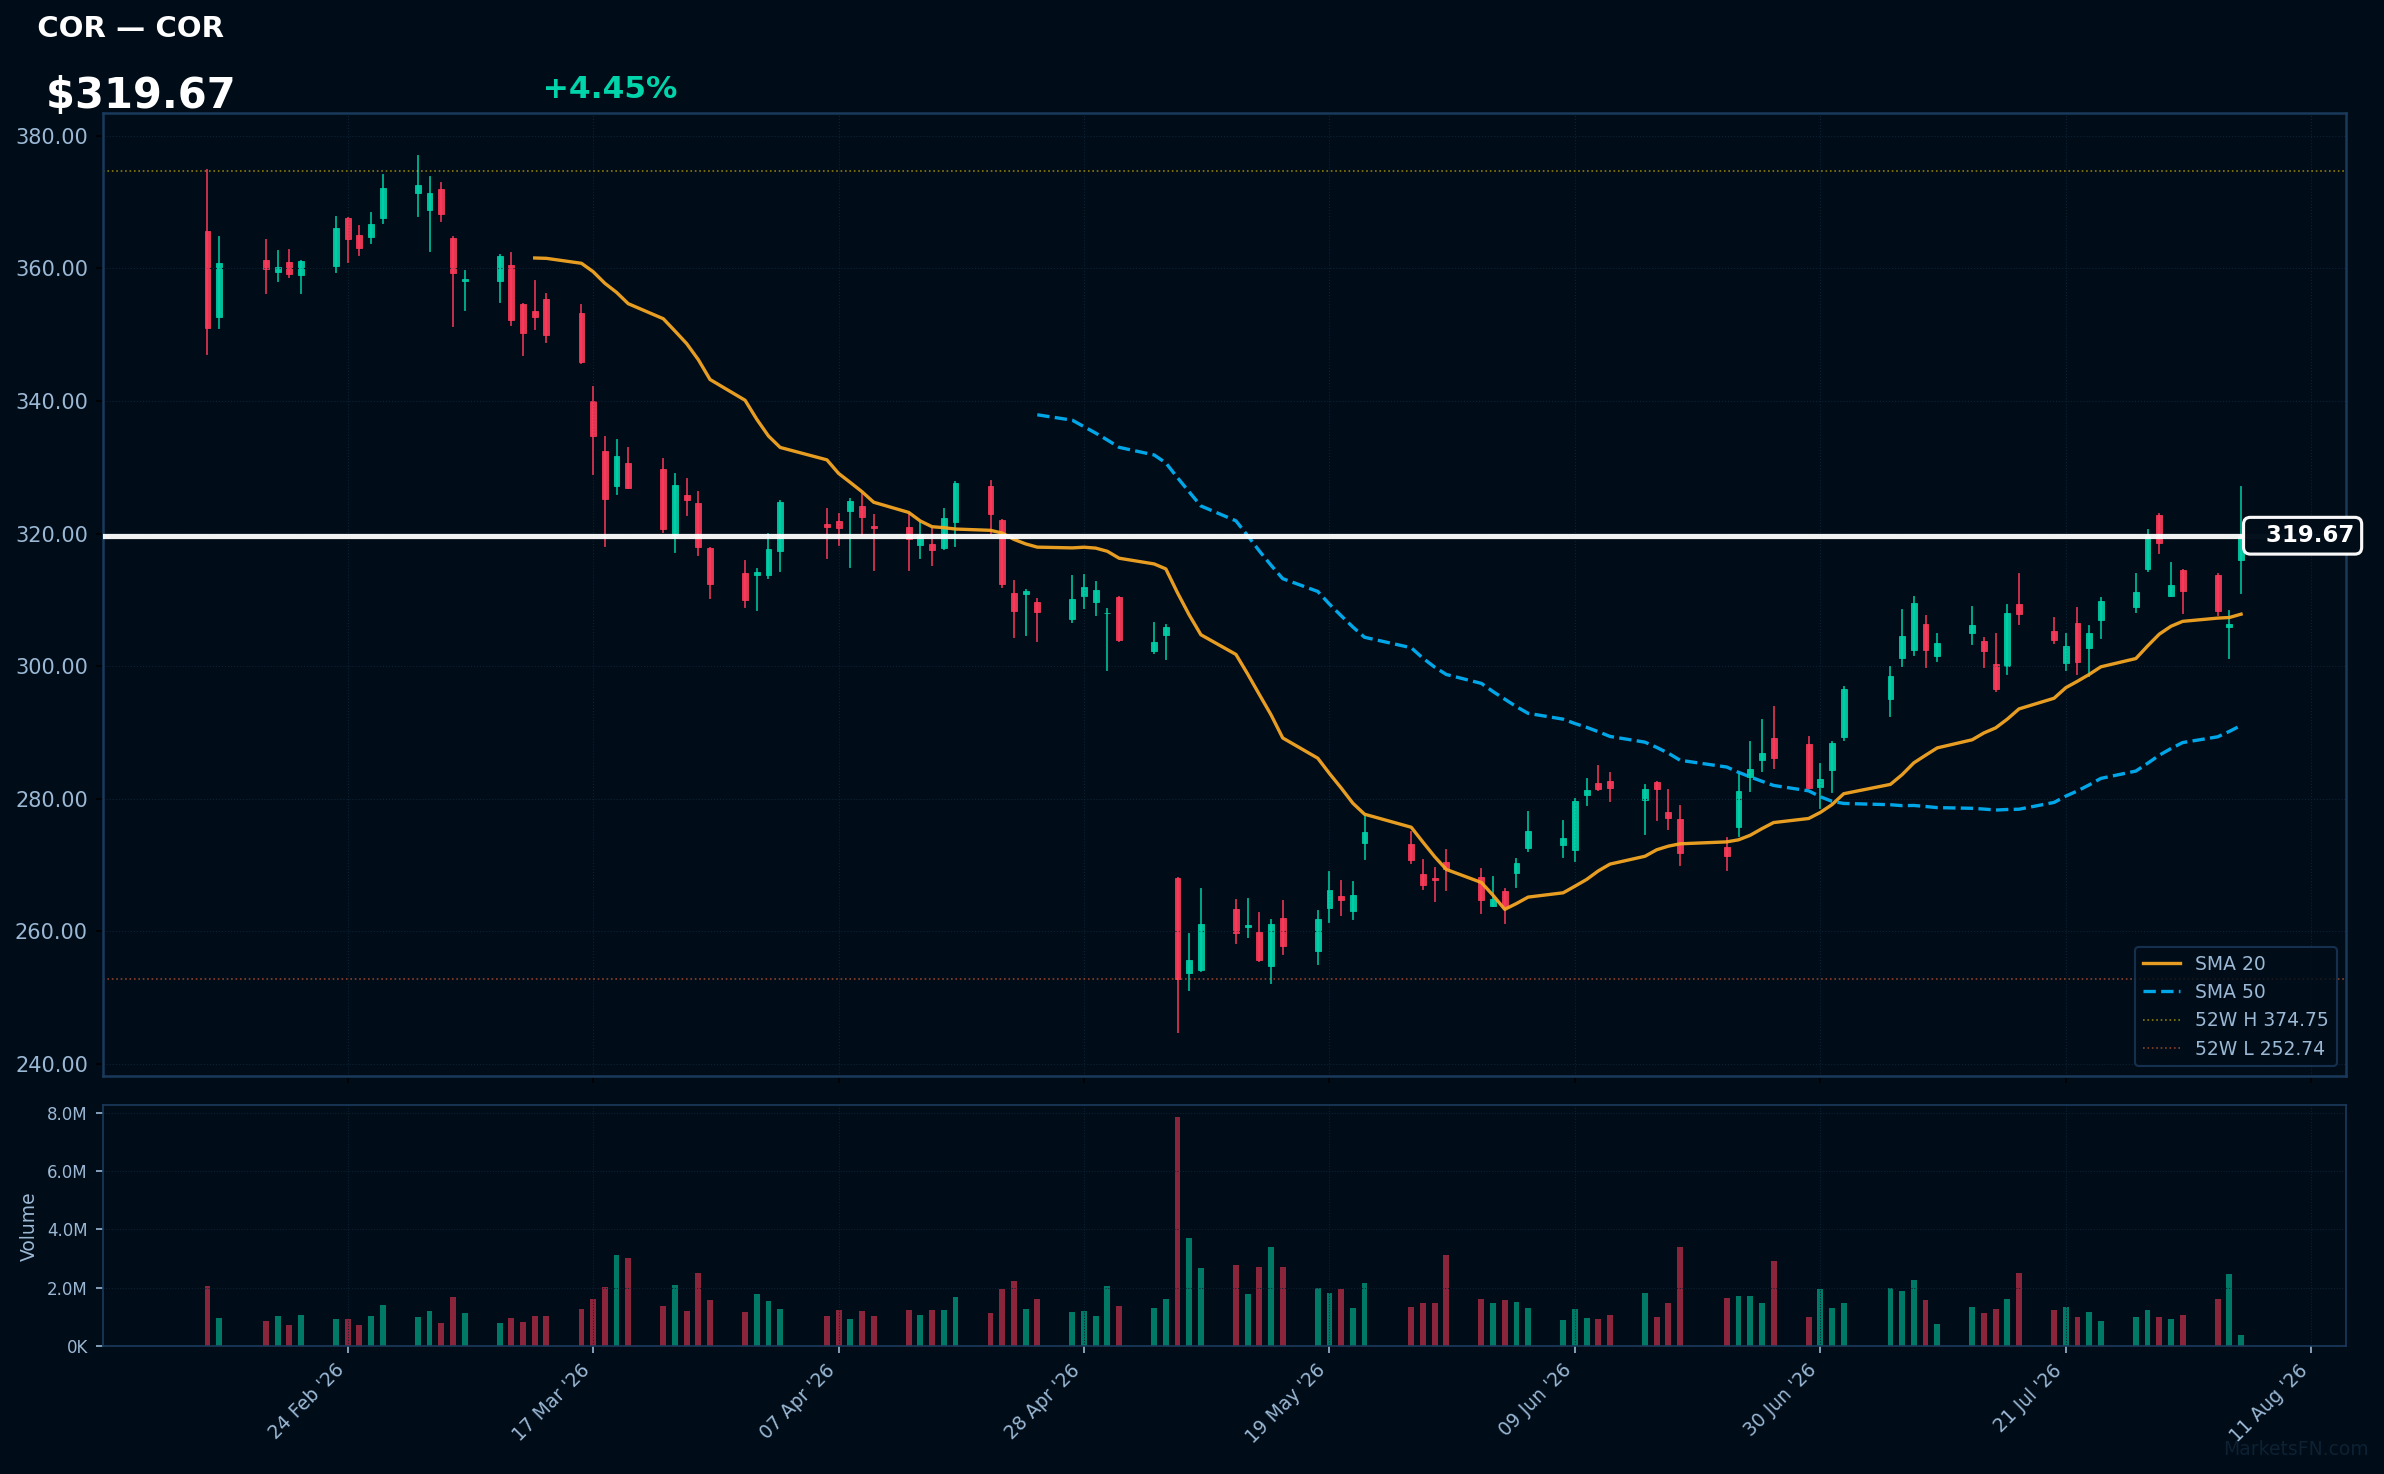Click the 6.0M volume axis label
This screenshot has height=1474, width=2384.
point(66,1171)
